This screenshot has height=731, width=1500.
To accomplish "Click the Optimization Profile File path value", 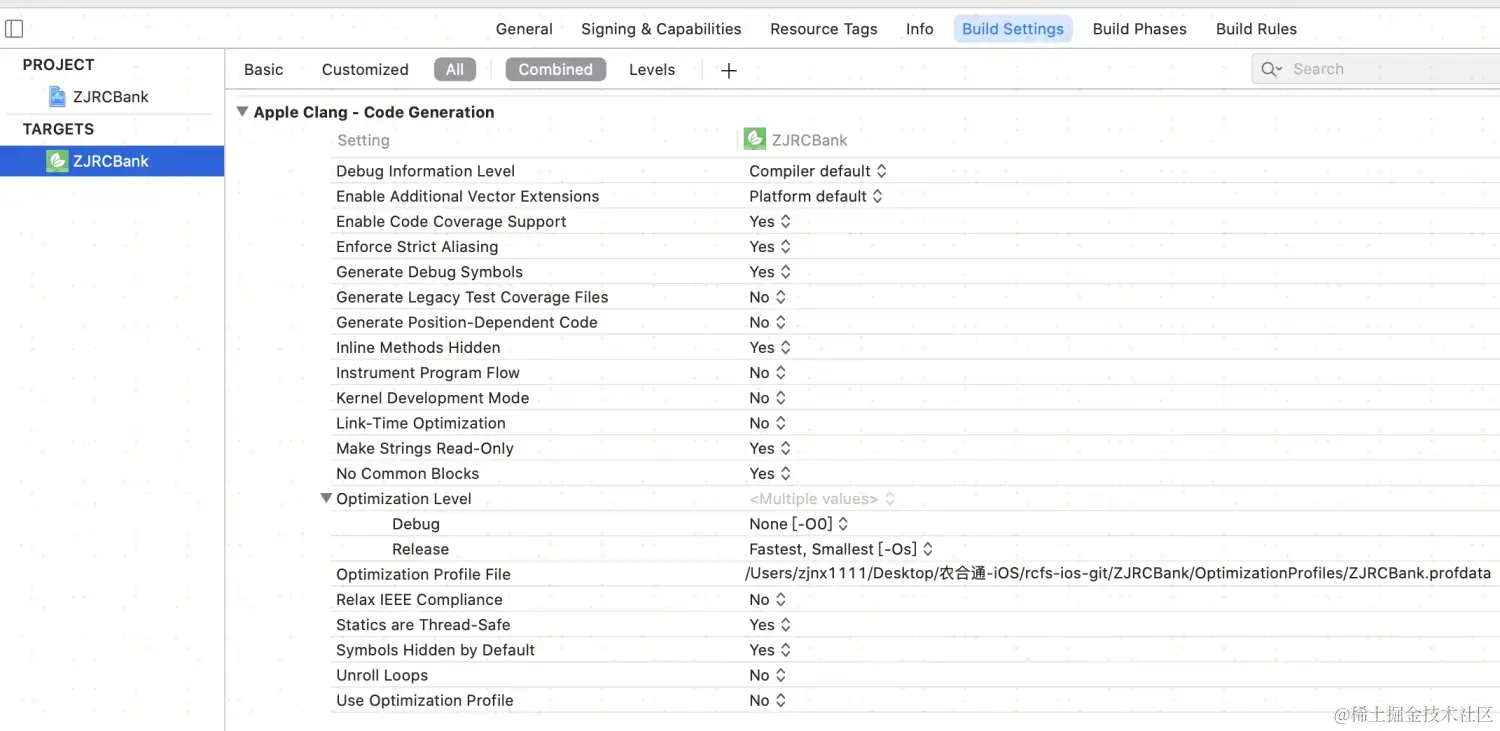I will click(x=1118, y=574).
